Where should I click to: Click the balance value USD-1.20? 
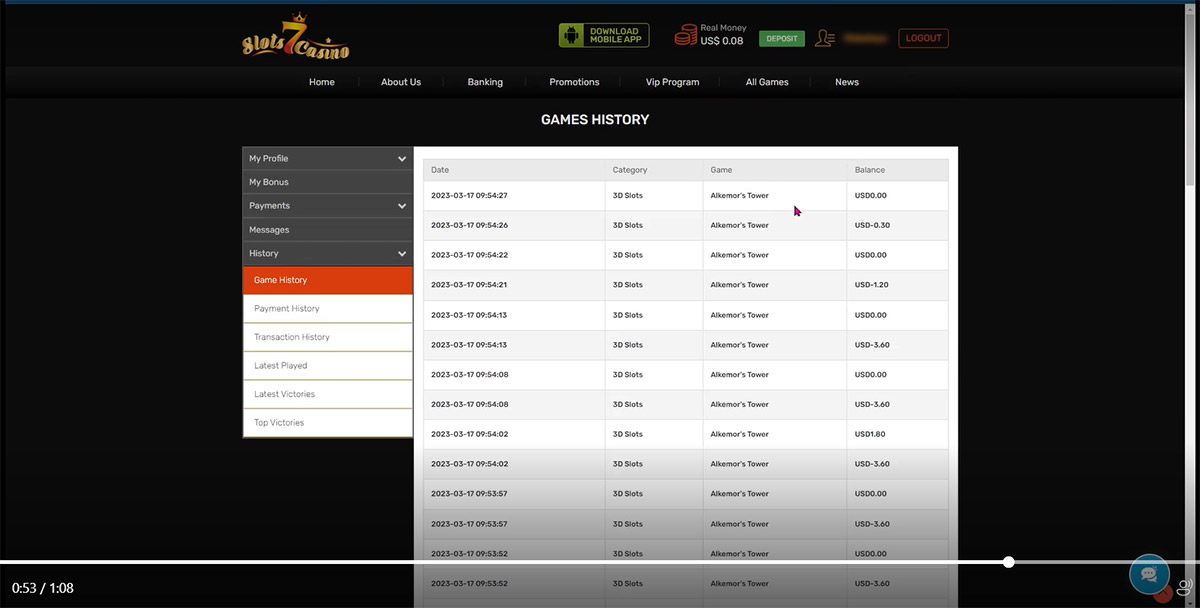point(872,285)
